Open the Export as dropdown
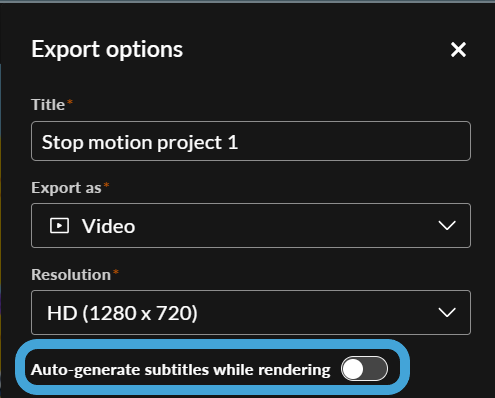The image size is (495, 398). 251,226
